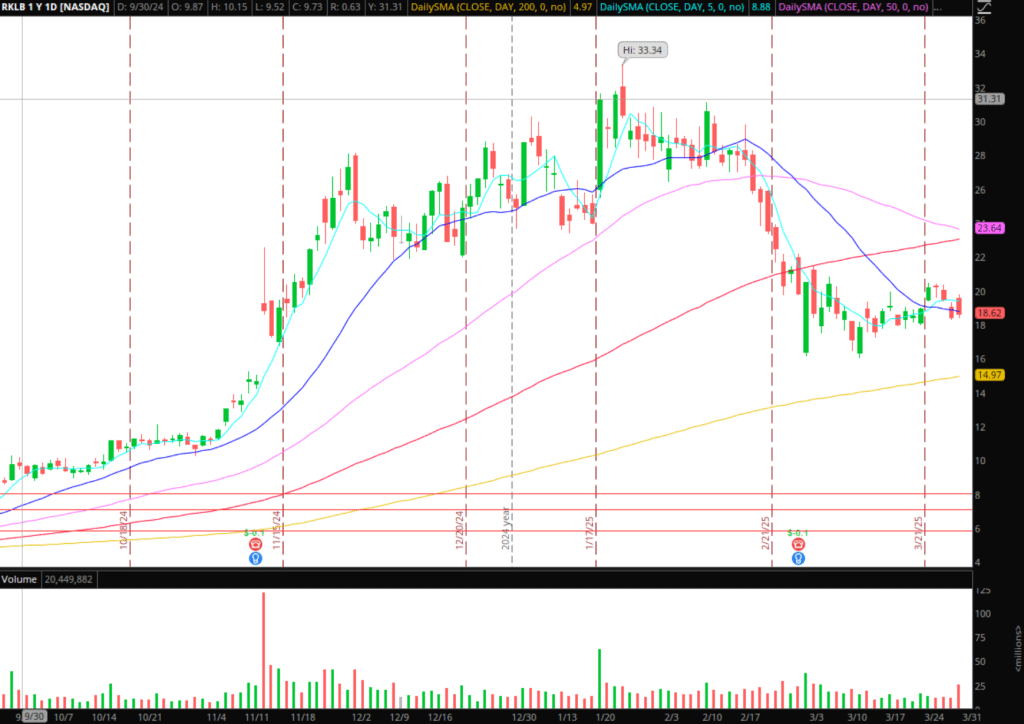Click the DailySMA 50 study label
Screen dimensions: 1024x724
(x=854, y=7)
